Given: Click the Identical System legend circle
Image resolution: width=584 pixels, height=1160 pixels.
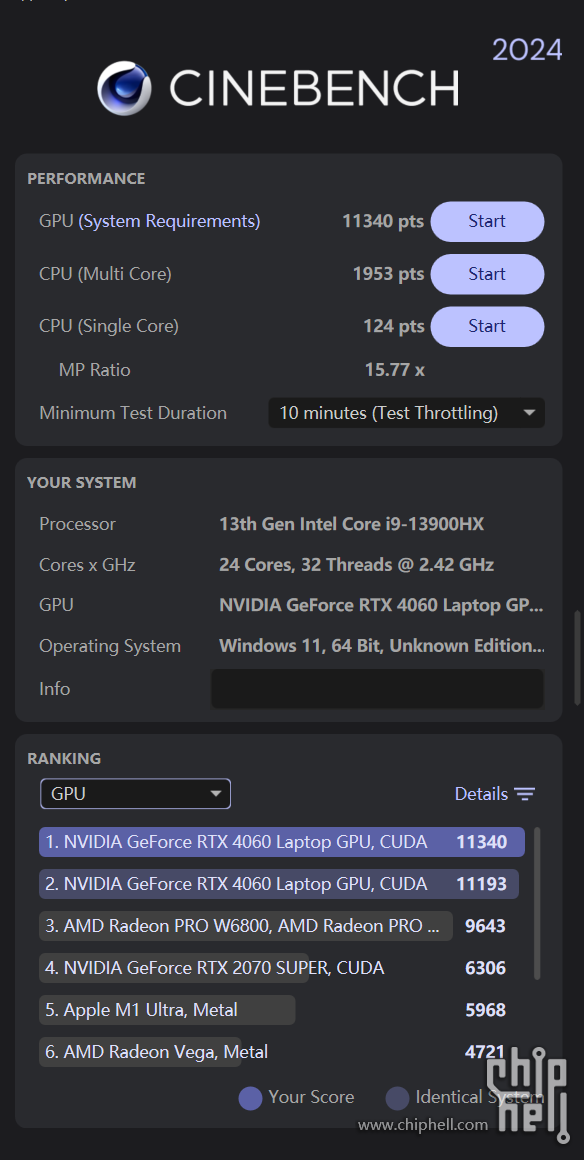Looking at the screenshot, I should [x=397, y=1099].
